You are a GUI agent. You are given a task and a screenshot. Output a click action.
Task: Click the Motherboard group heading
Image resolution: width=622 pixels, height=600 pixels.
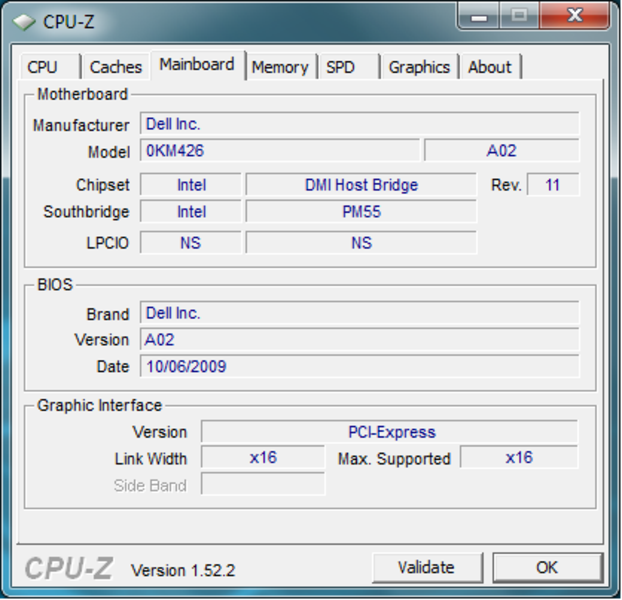click(82, 94)
